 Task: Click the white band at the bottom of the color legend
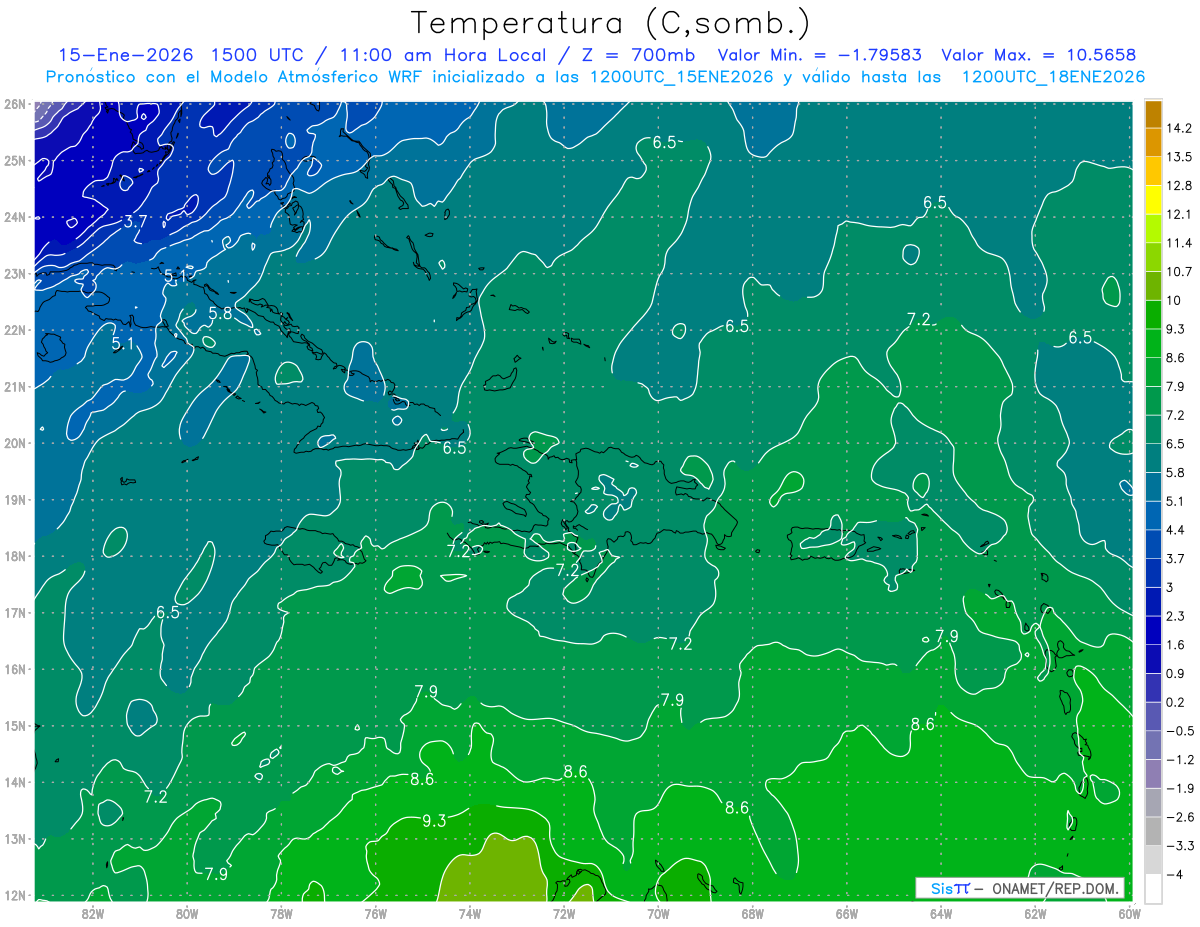[1153, 887]
